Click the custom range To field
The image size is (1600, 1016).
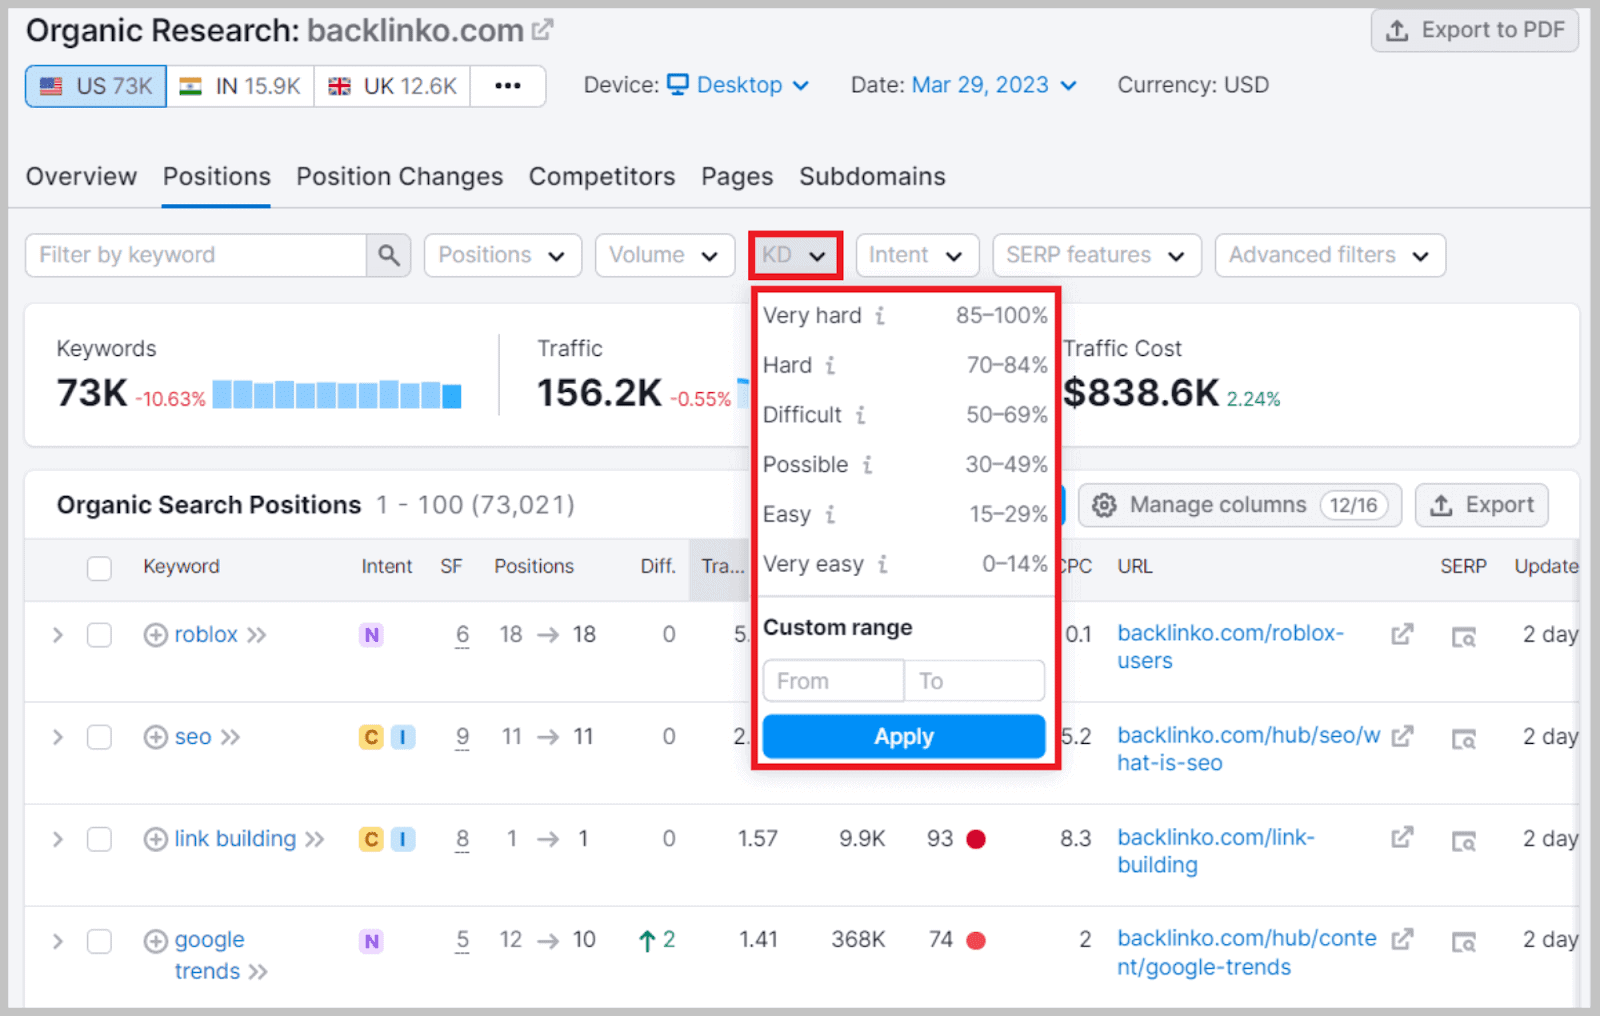click(x=975, y=681)
